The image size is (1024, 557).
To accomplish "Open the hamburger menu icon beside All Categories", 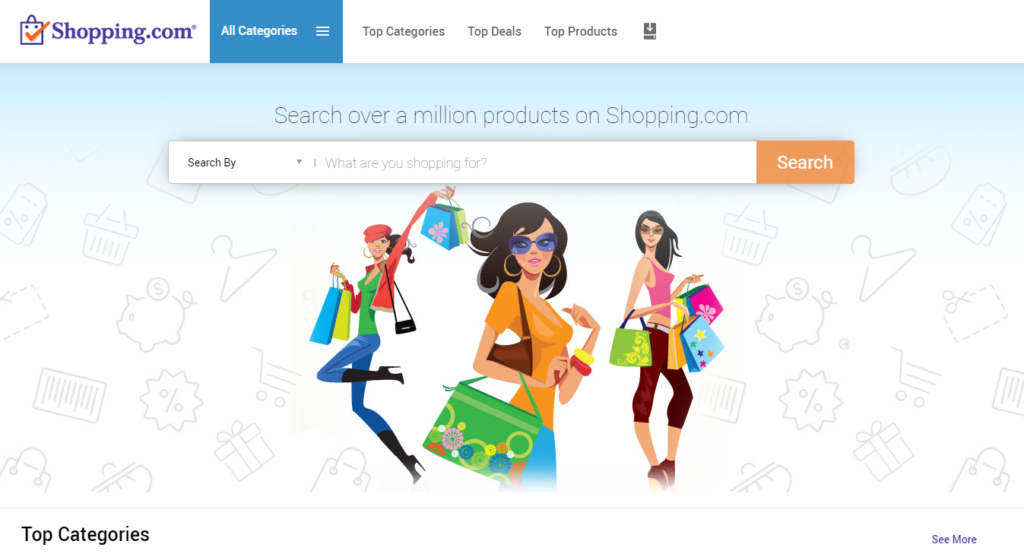I will 323,31.
